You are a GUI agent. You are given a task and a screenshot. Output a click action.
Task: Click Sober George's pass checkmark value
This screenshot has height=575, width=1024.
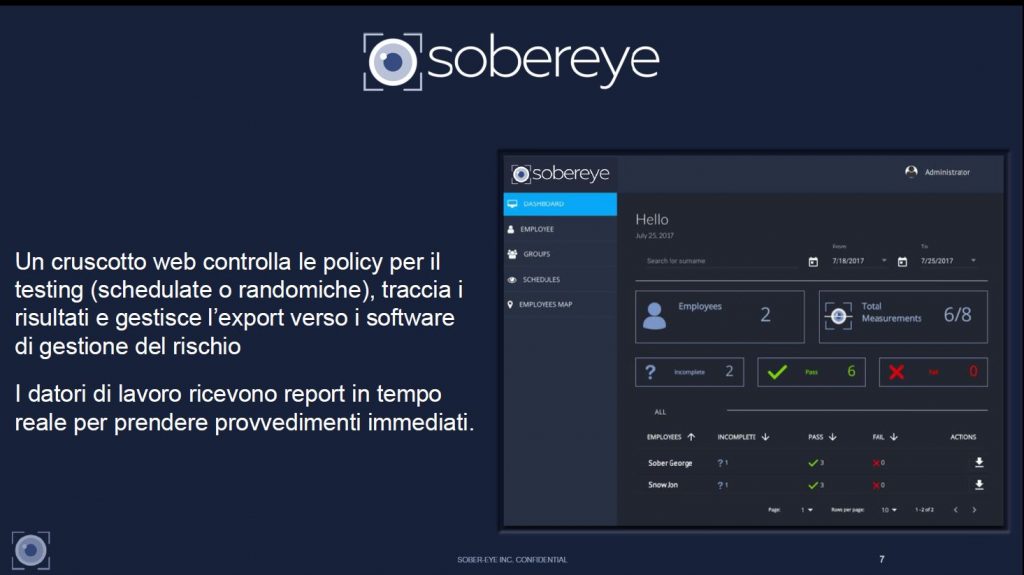pyautogui.click(x=816, y=463)
